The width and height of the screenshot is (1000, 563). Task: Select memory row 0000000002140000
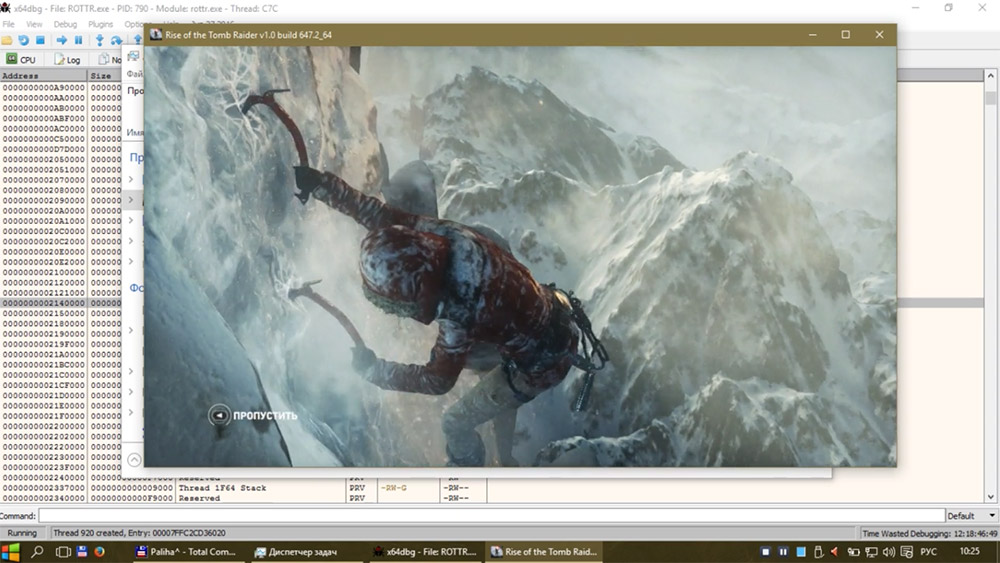(43, 303)
